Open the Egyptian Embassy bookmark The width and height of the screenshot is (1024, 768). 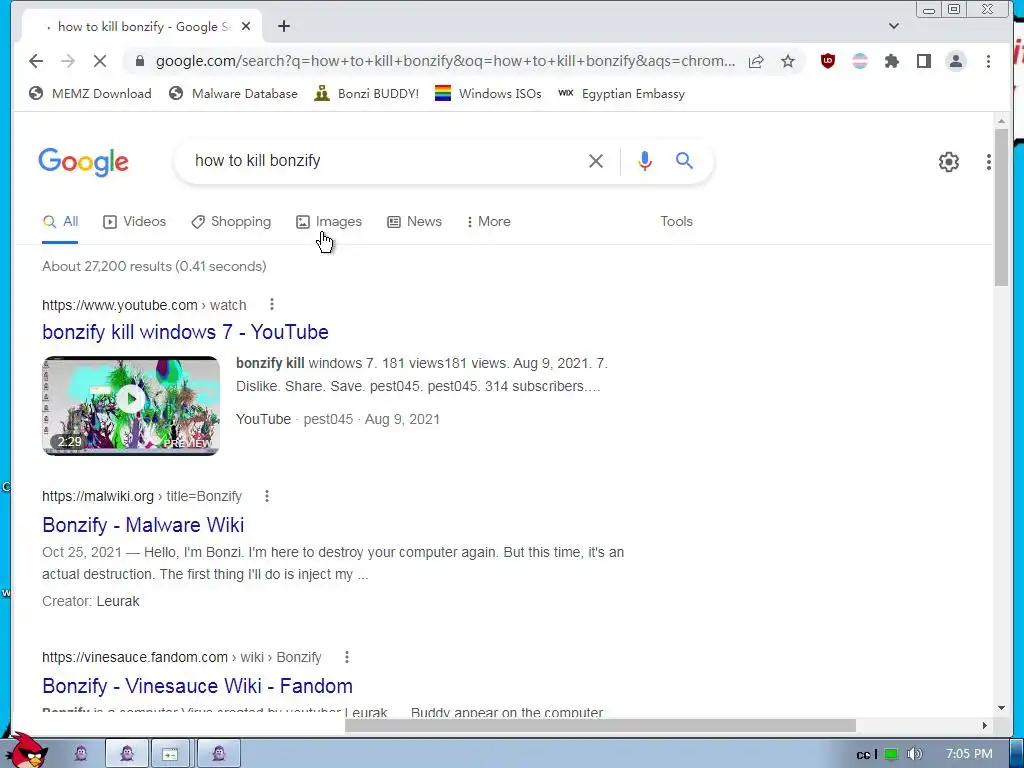click(x=621, y=93)
